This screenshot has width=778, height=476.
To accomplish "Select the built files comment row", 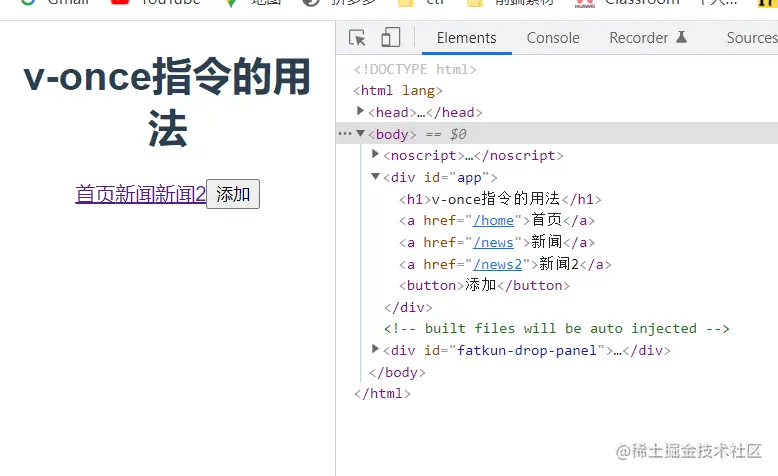I will pos(557,329).
